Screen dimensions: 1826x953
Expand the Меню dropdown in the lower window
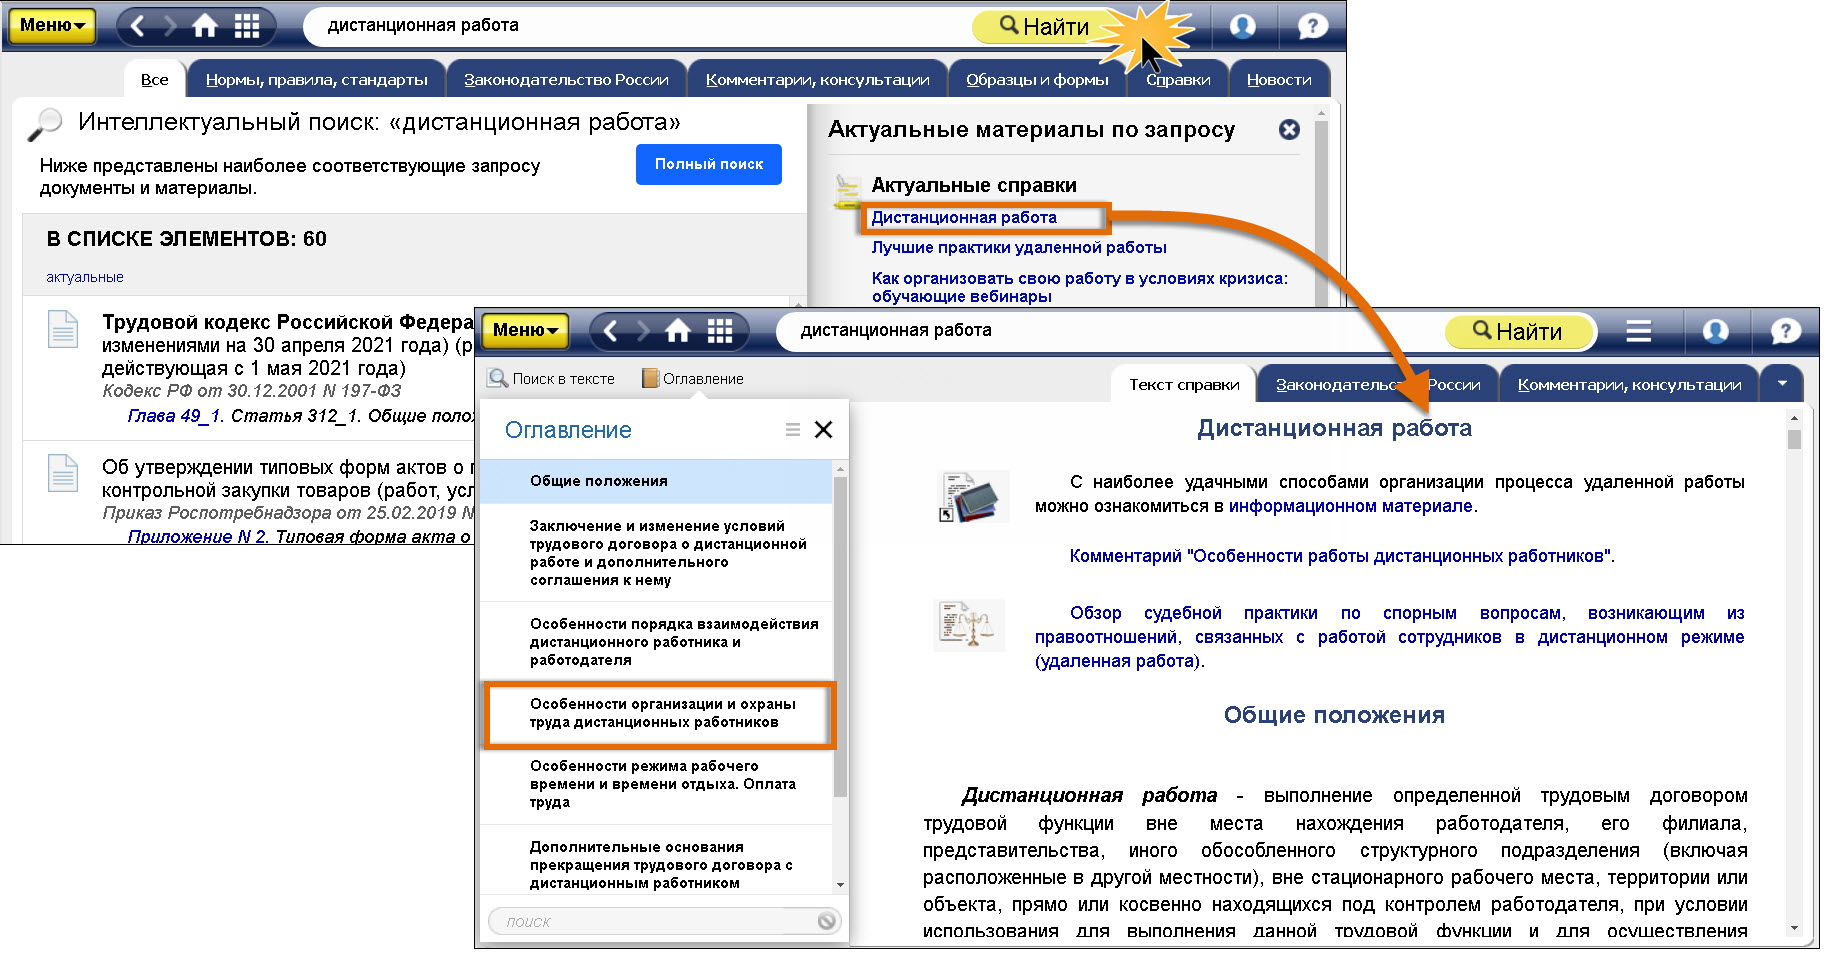[525, 331]
